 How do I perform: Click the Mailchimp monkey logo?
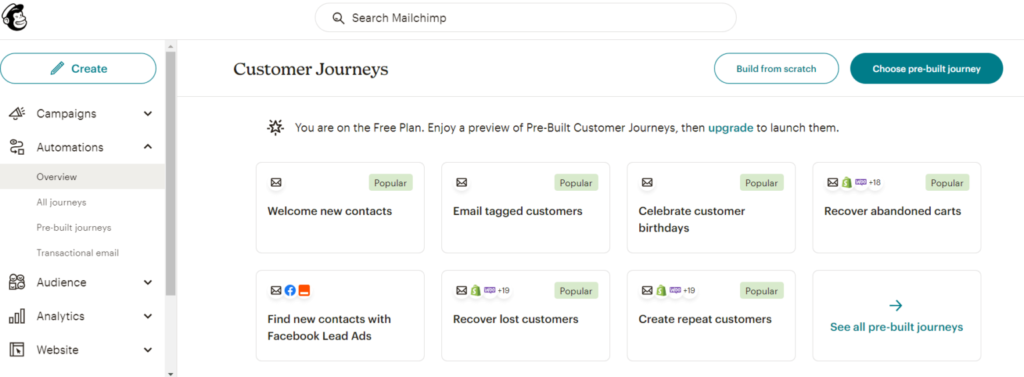pyautogui.click(x=14, y=17)
